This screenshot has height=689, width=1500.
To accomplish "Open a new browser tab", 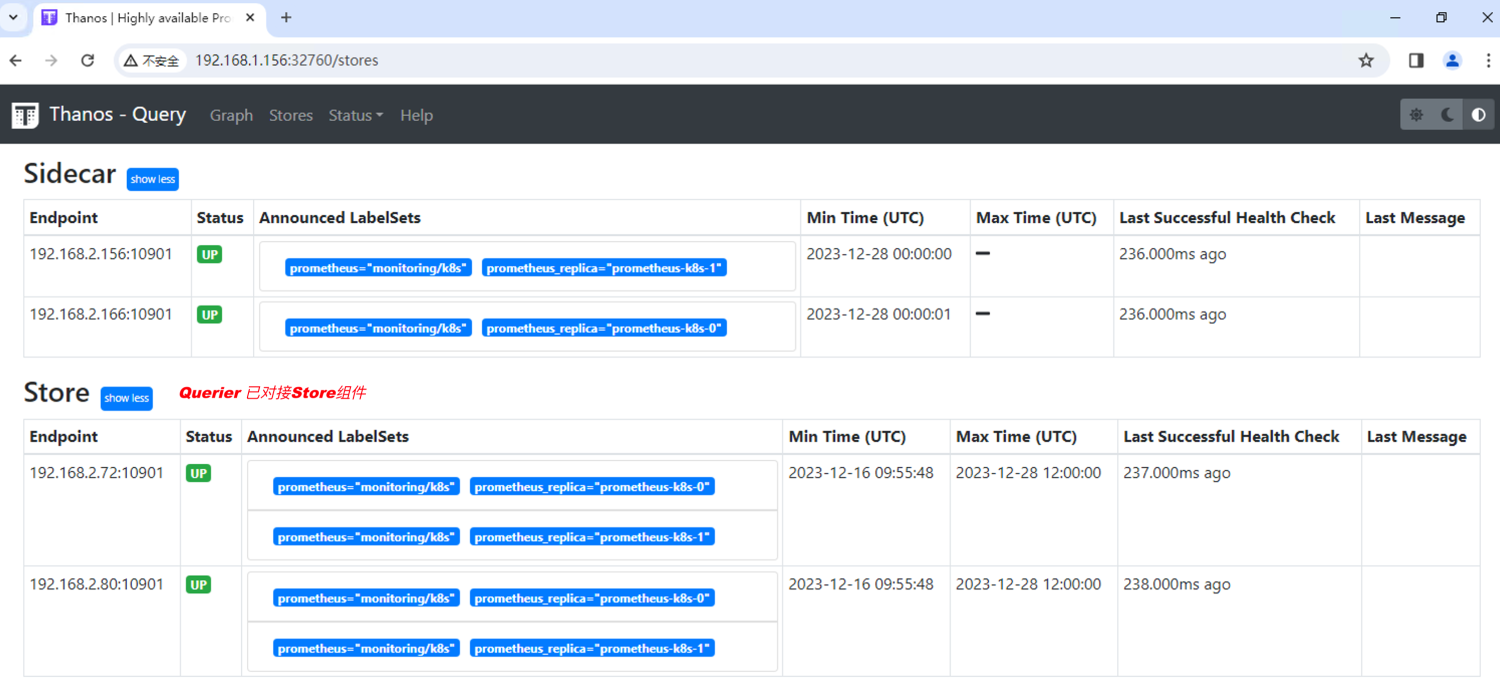I will pos(286,17).
